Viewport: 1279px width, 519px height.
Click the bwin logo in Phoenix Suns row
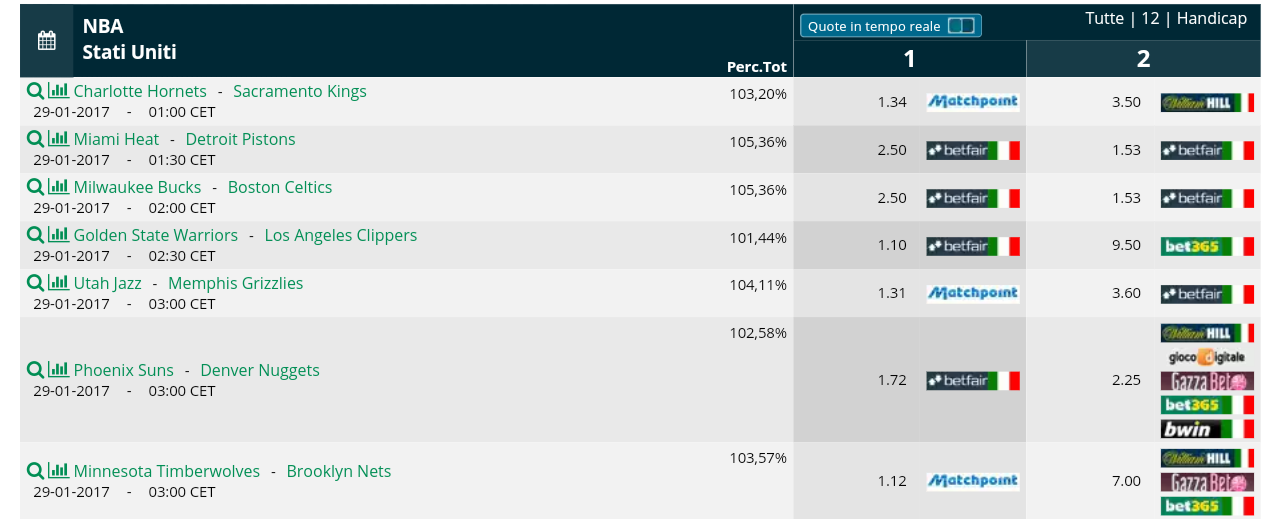coord(1207,429)
